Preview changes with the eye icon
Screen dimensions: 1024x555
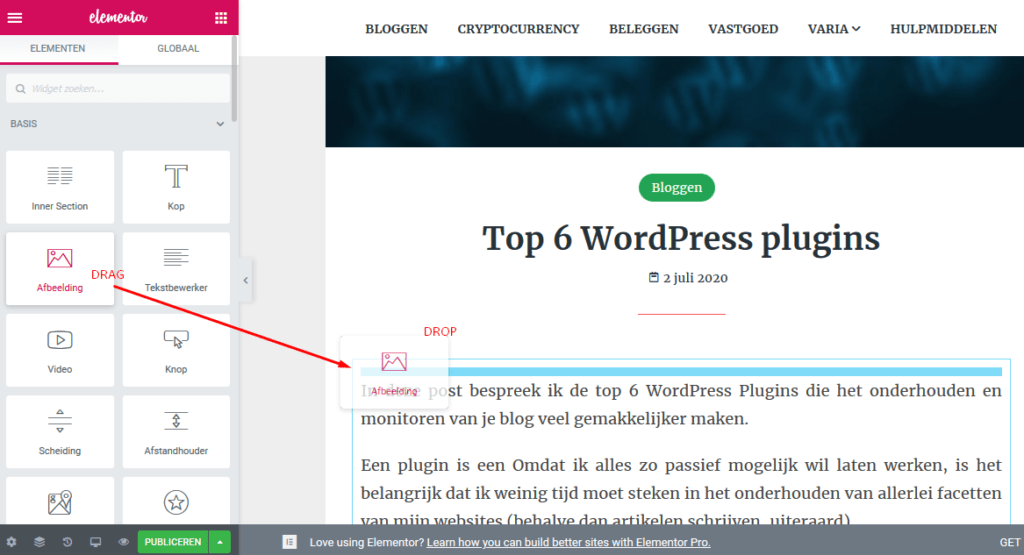coord(123,542)
